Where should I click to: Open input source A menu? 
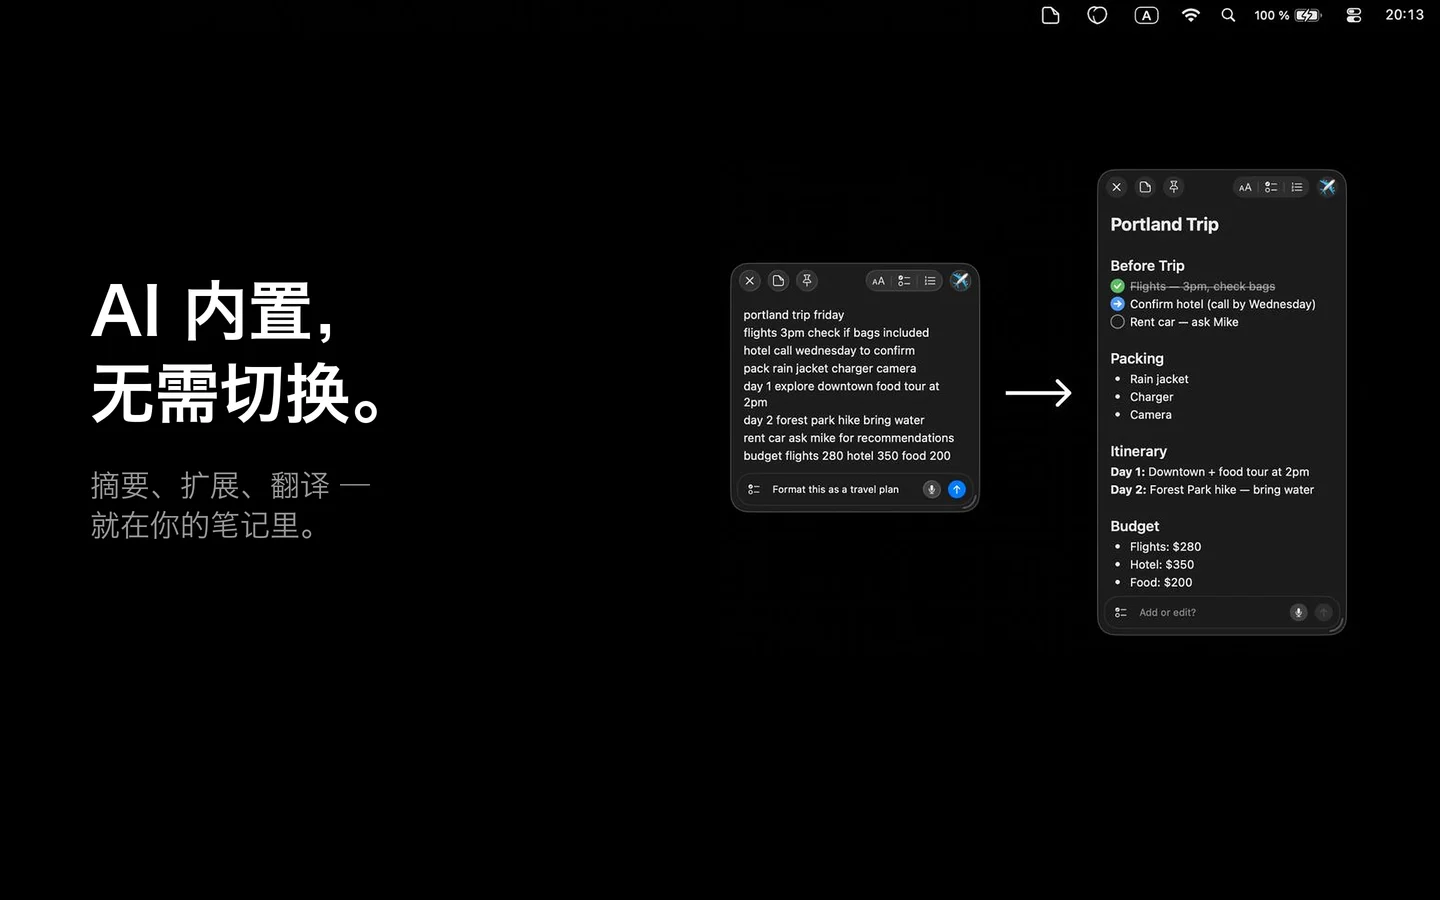tap(1146, 15)
